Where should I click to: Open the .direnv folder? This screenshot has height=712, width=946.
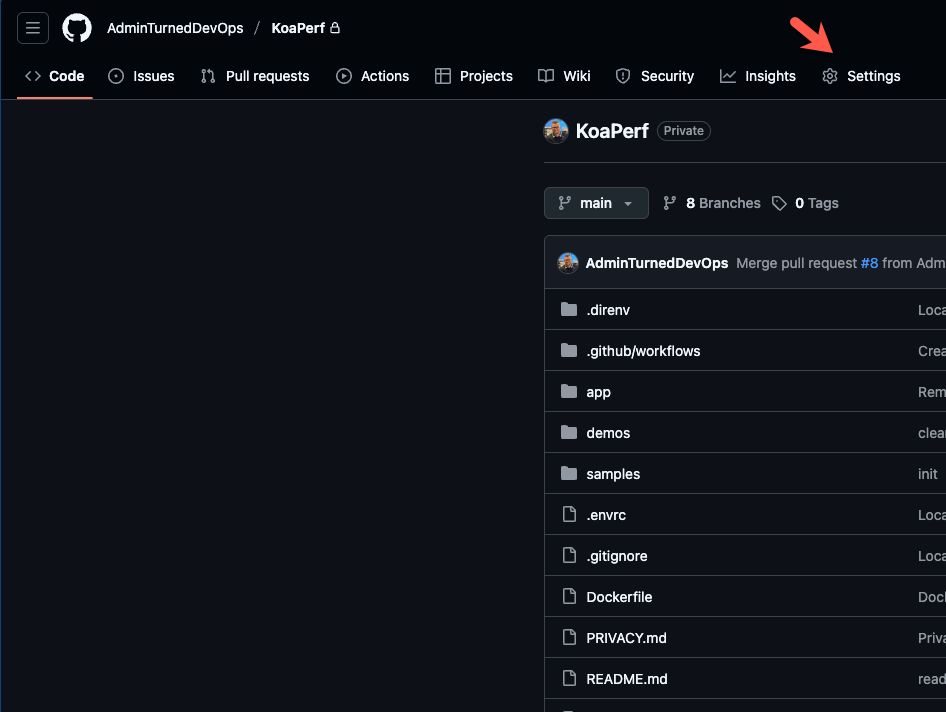coord(608,310)
